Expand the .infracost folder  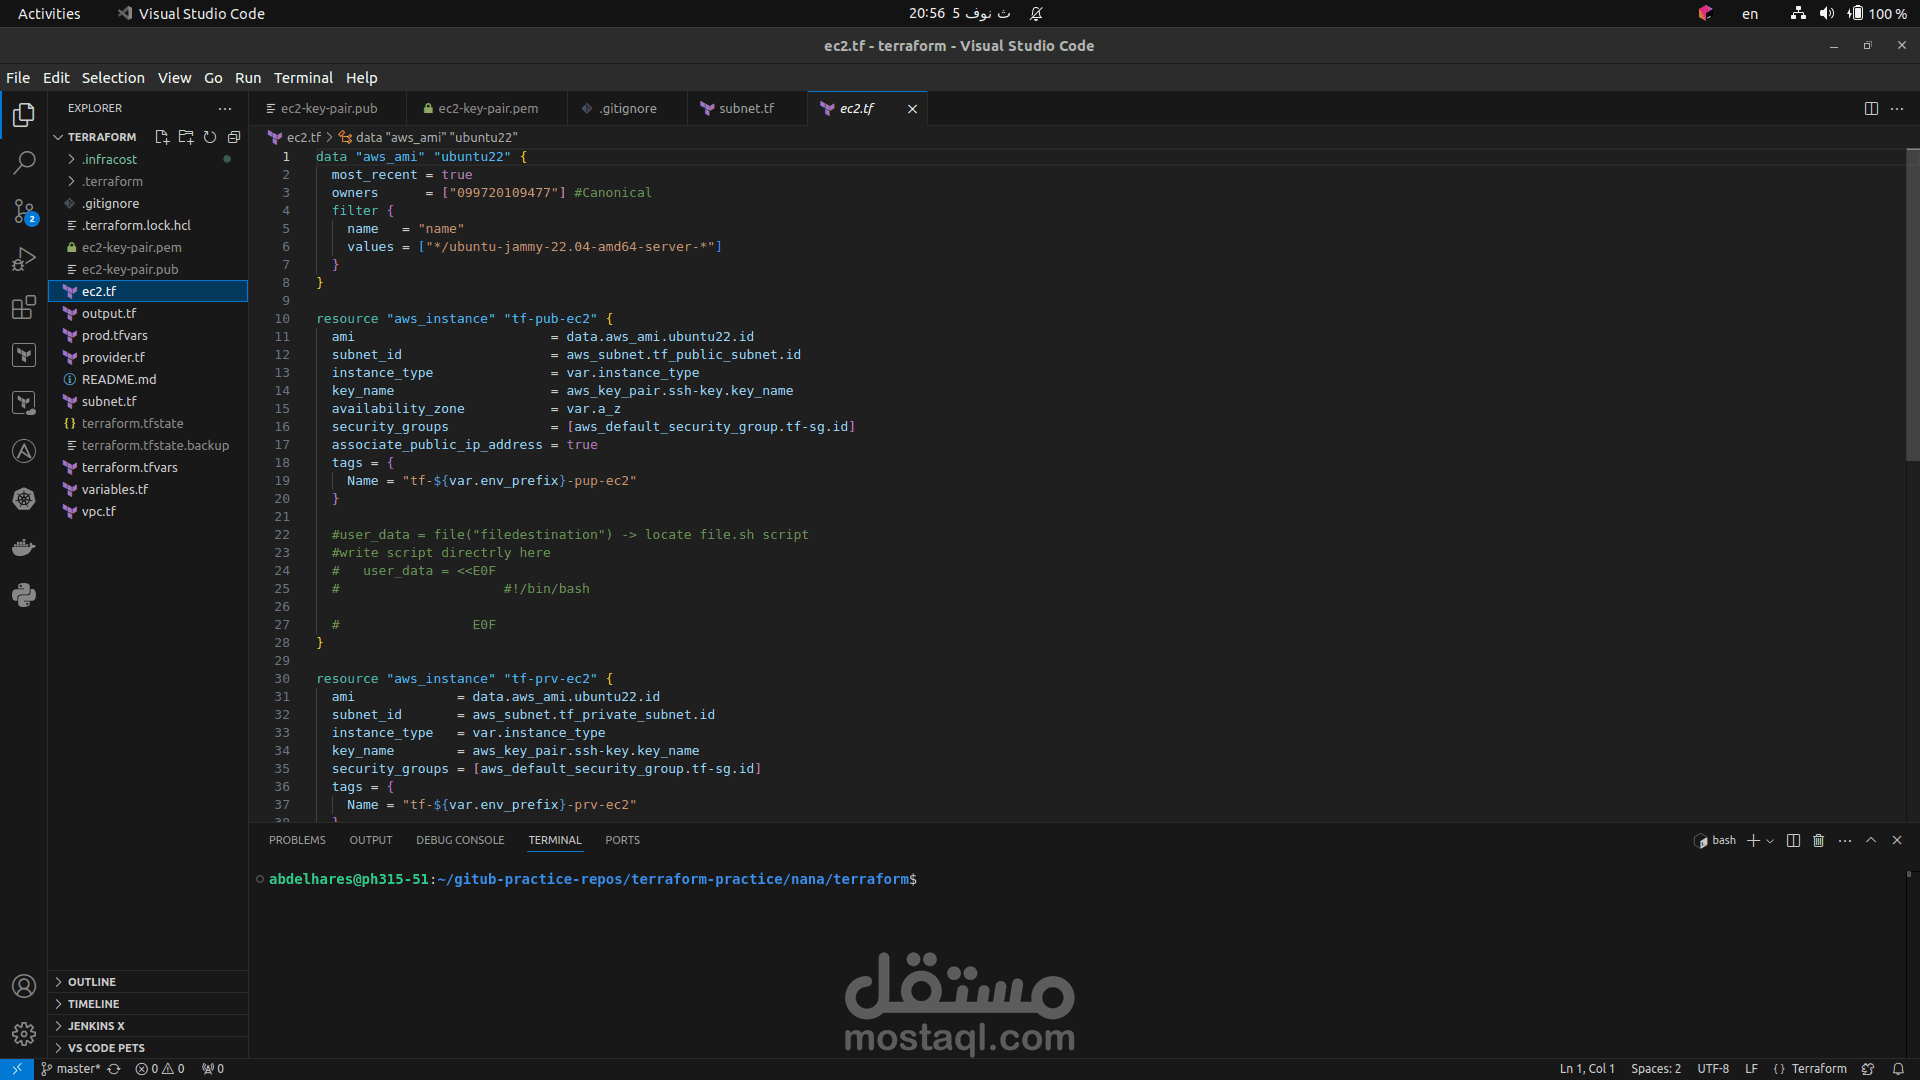point(71,160)
